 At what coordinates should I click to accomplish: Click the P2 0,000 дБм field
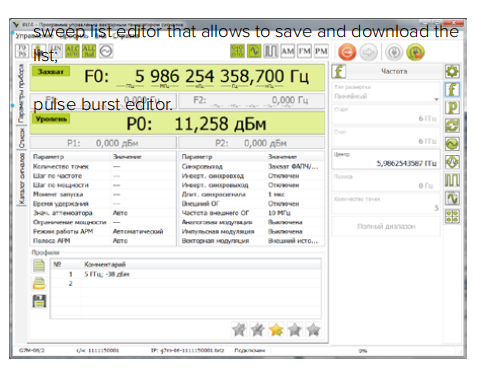click(252, 143)
